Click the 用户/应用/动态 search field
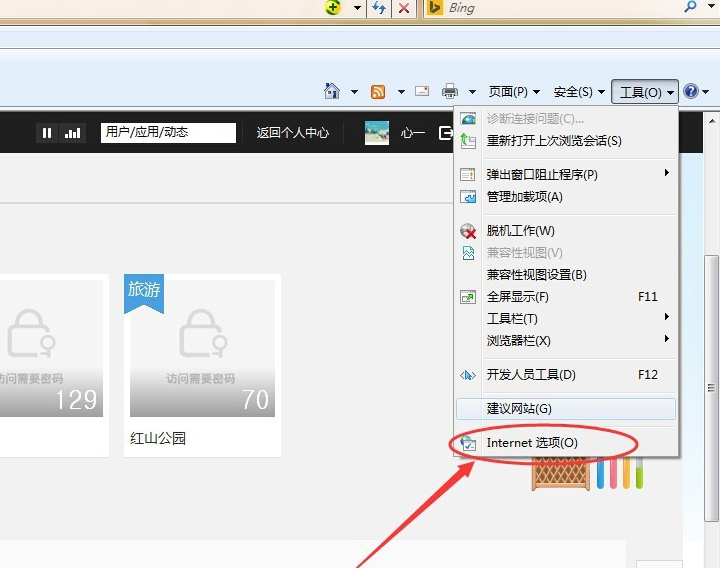The image size is (720, 568). [x=168, y=132]
